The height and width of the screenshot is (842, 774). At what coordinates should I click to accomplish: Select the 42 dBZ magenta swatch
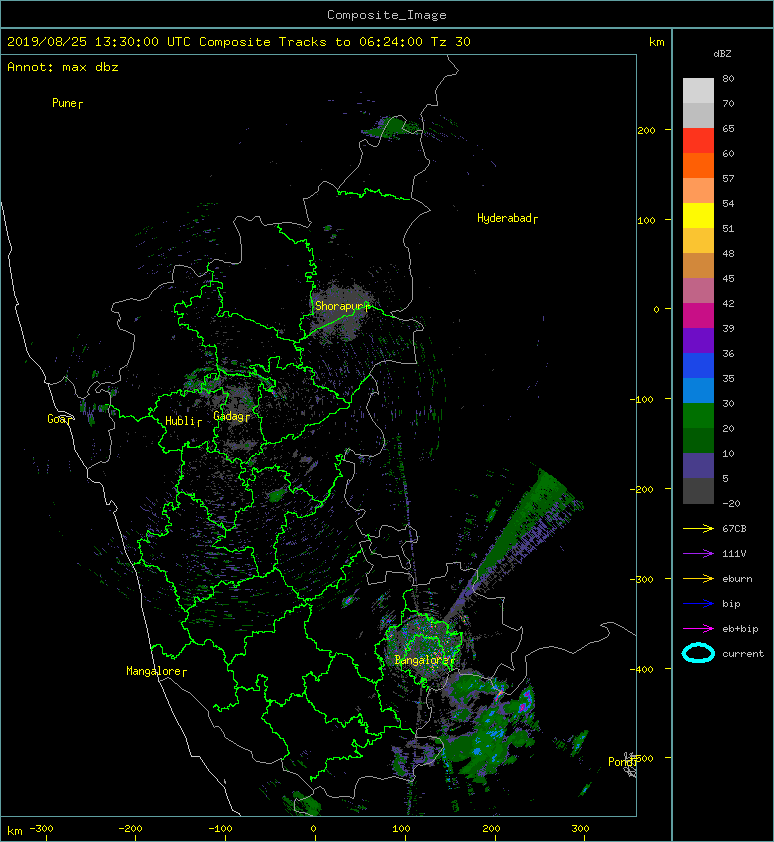698,315
